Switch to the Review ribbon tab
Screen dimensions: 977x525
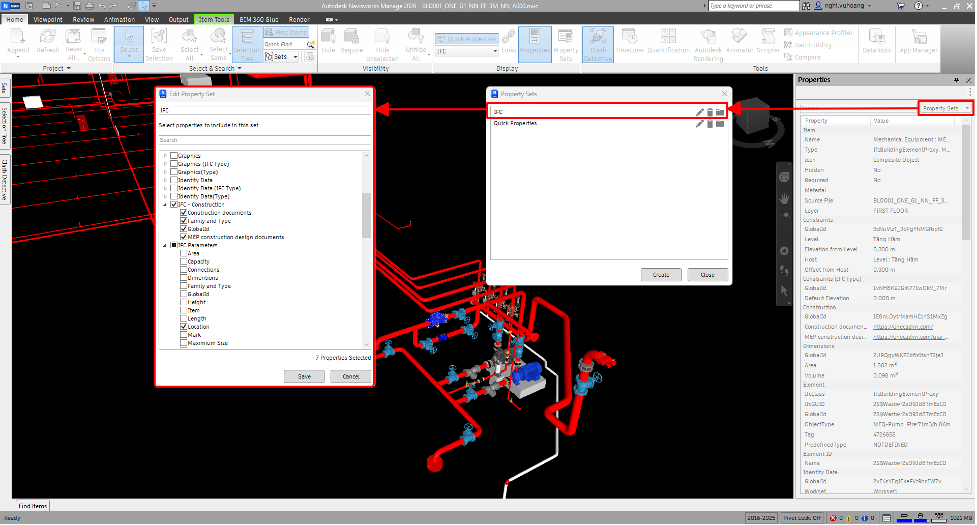83,19
